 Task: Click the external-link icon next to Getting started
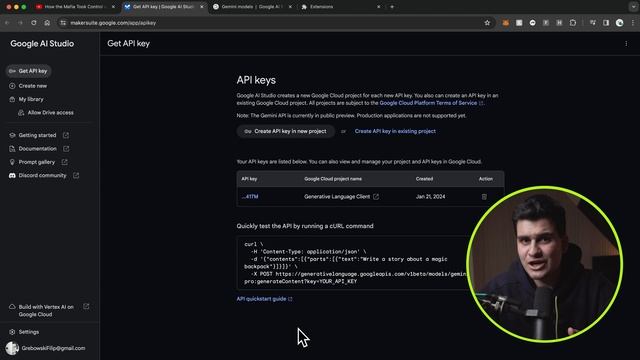pos(66,135)
